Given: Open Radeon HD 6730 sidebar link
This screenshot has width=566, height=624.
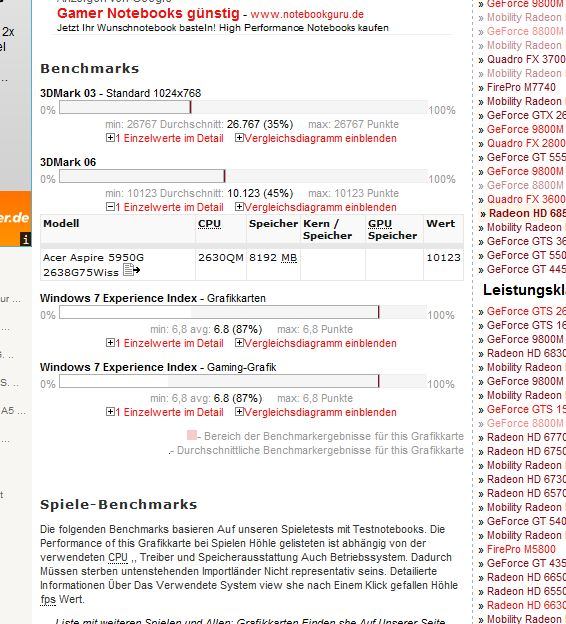Looking at the screenshot, I should pos(526,479).
